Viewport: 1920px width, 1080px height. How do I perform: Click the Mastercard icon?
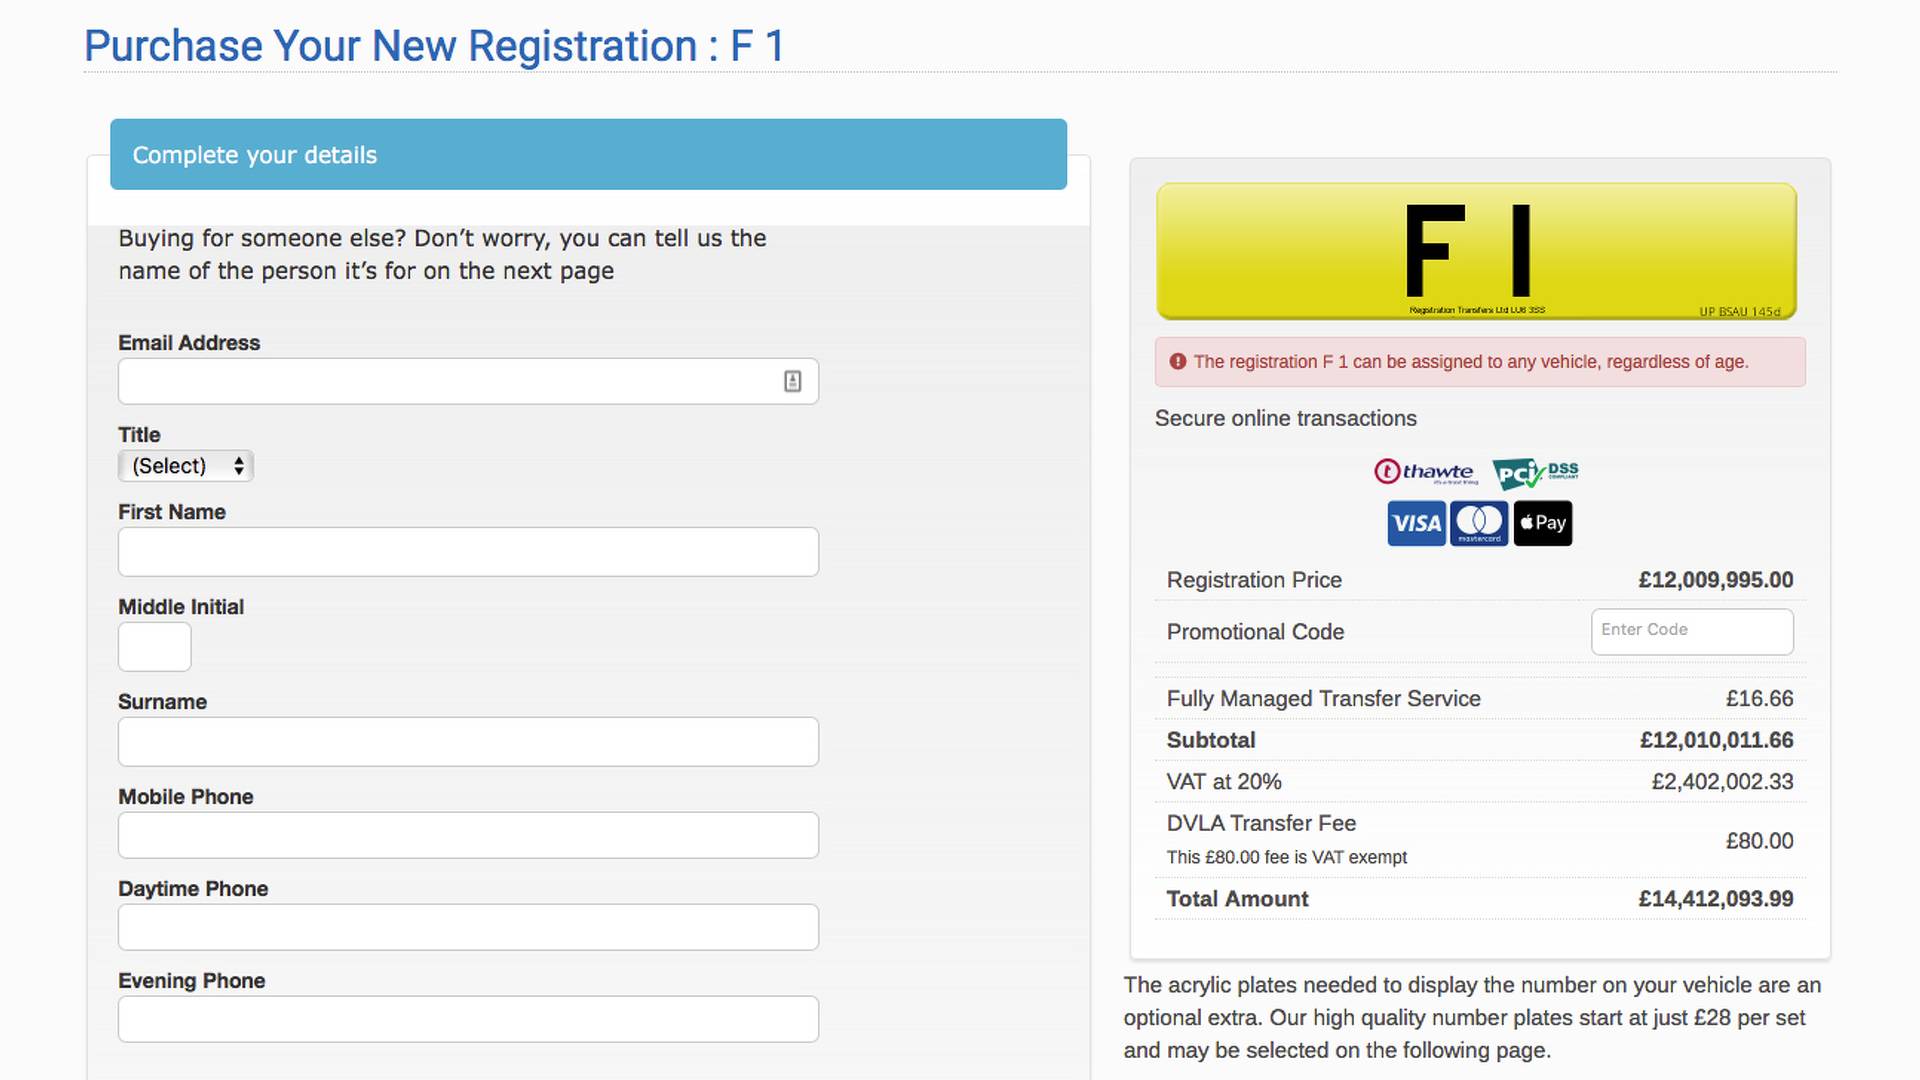point(1479,523)
